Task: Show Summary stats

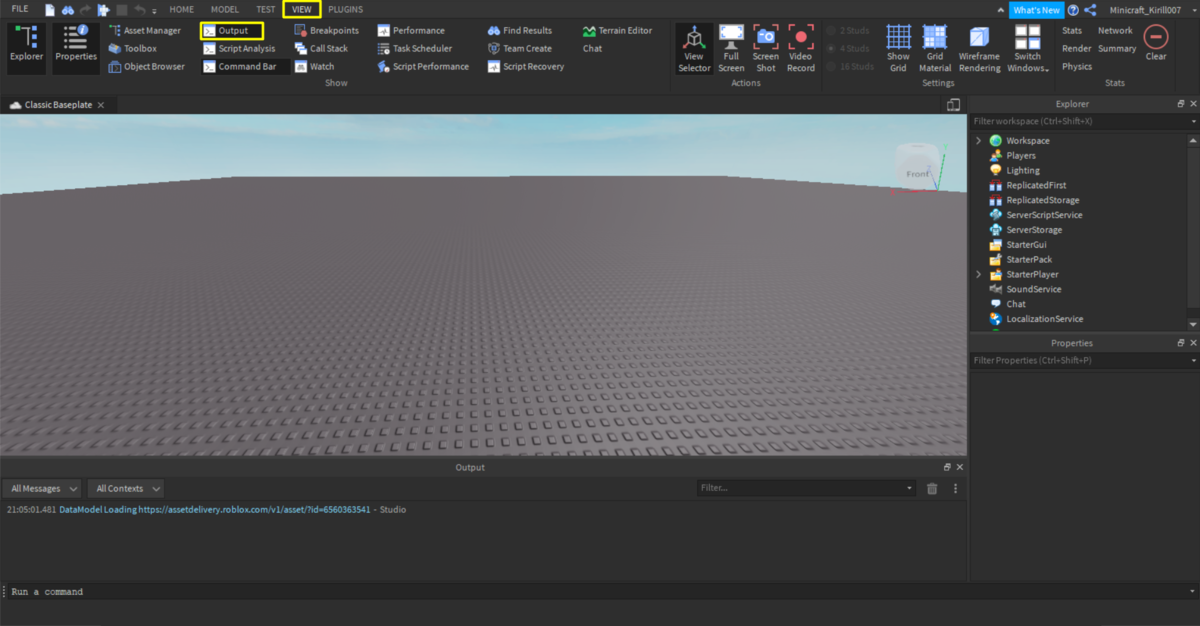Action: [1117, 49]
